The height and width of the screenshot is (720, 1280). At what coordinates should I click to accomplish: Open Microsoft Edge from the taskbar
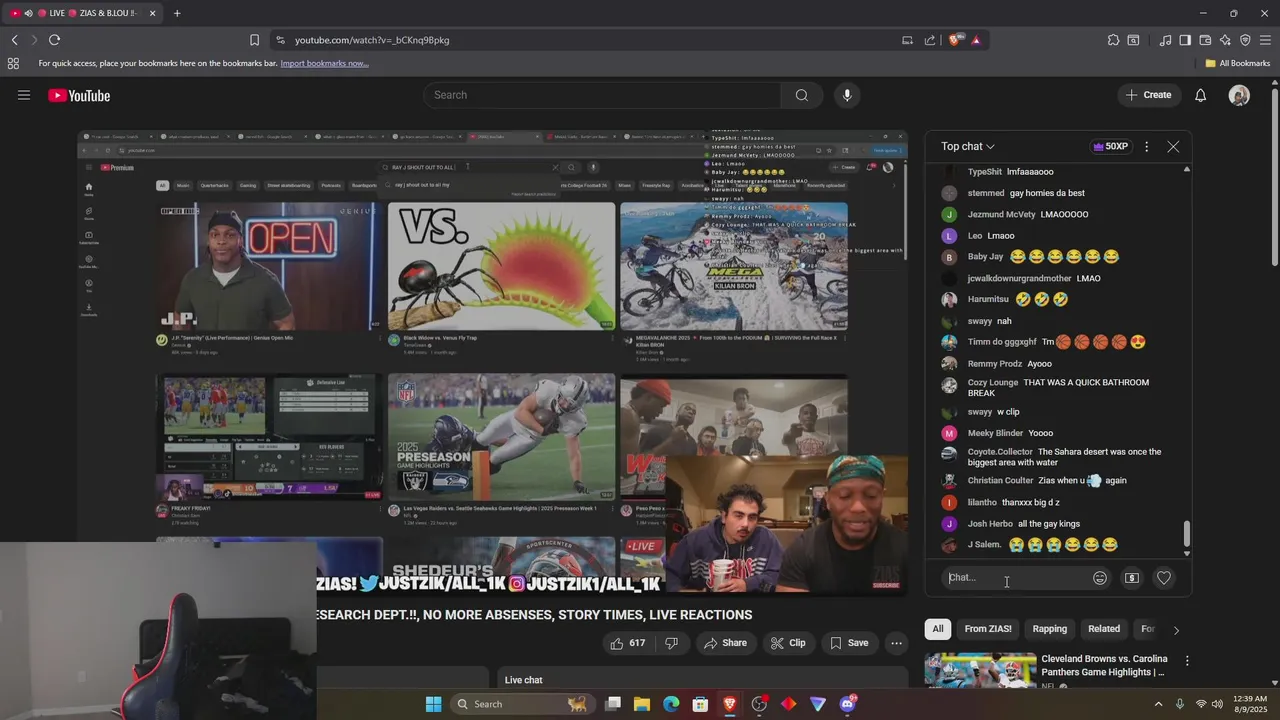coord(671,704)
